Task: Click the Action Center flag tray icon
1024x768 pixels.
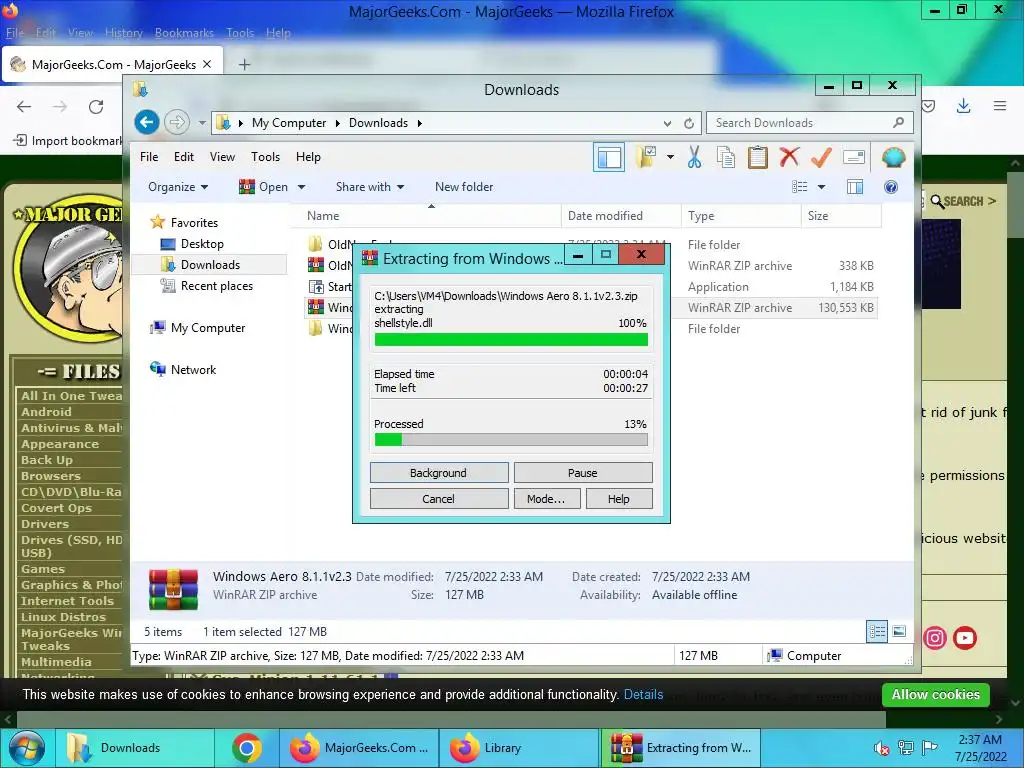Action: click(x=930, y=747)
